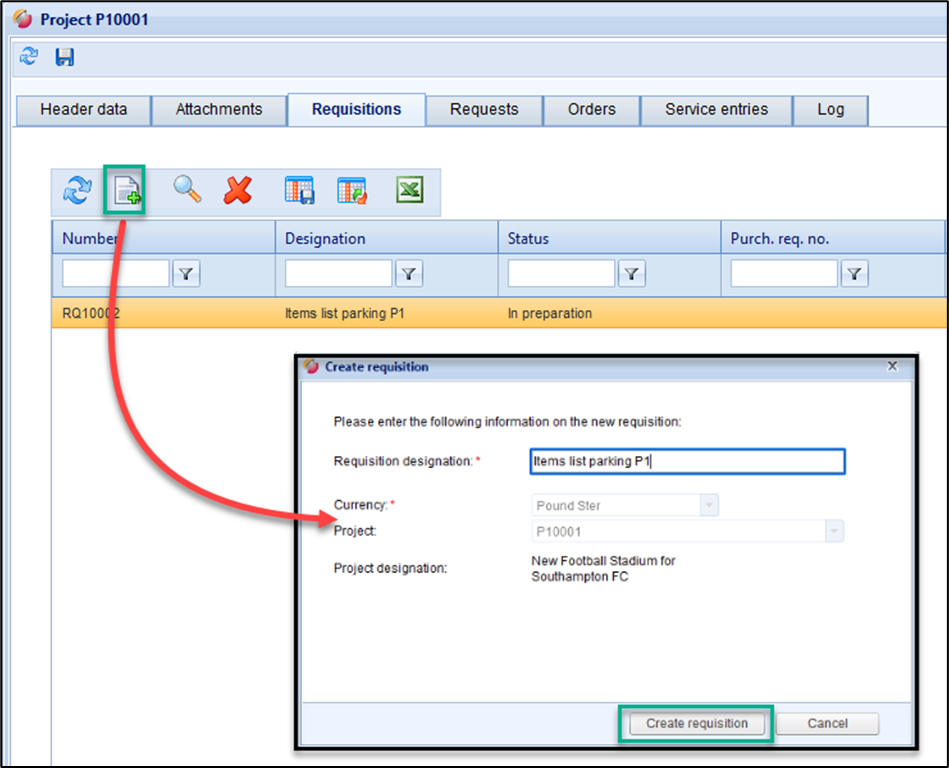Click the save icon in the top toolbar
The width and height of the screenshot is (949, 768).
pyautogui.click(x=65, y=57)
